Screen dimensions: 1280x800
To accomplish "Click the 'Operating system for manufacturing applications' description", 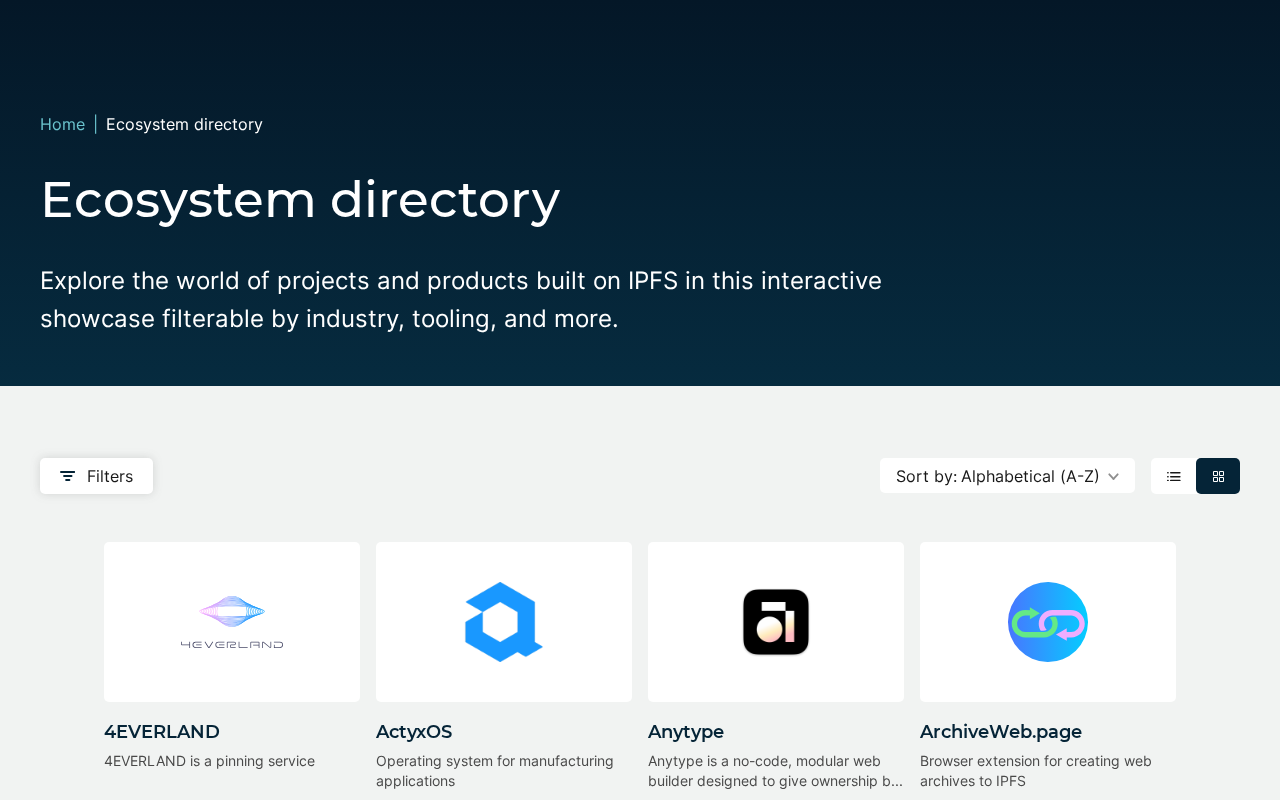I will click(495, 771).
